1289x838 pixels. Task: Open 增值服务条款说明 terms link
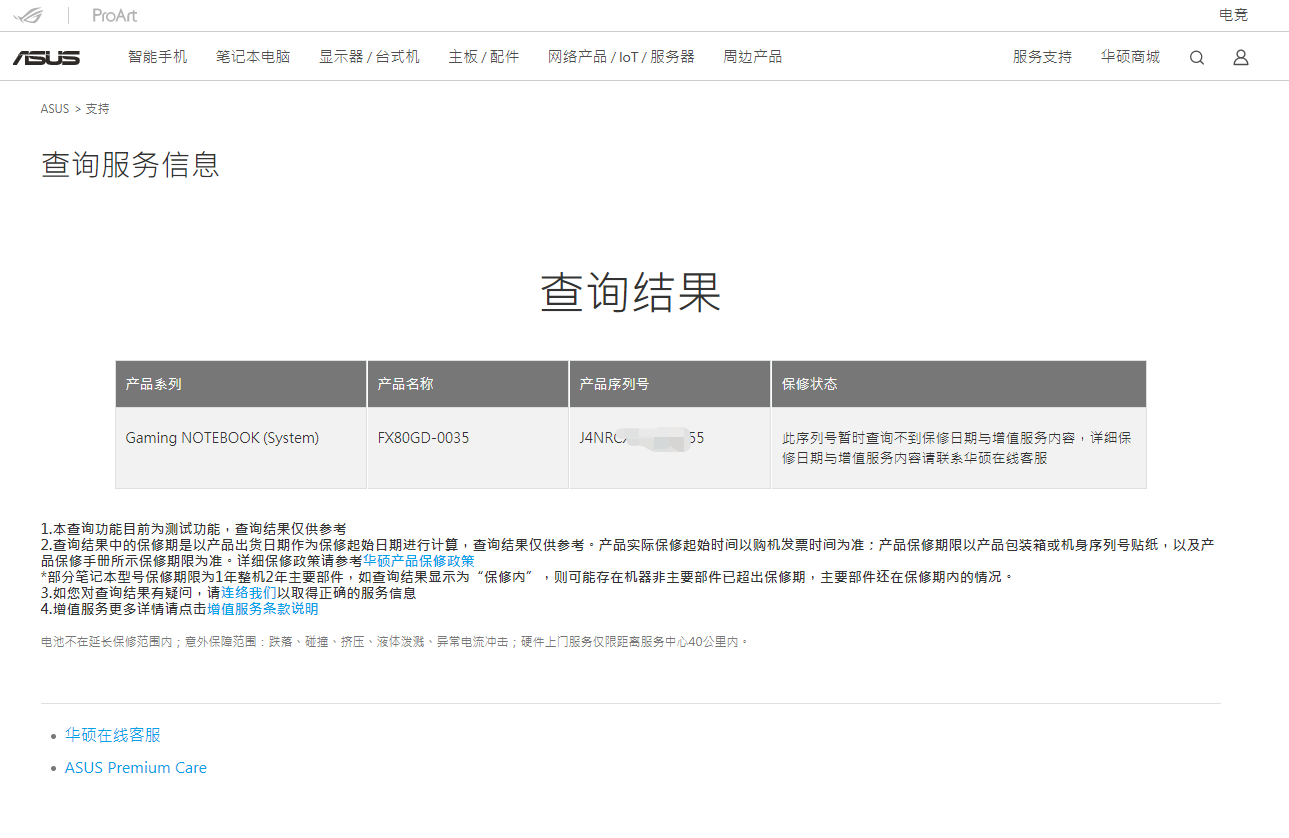[263, 609]
